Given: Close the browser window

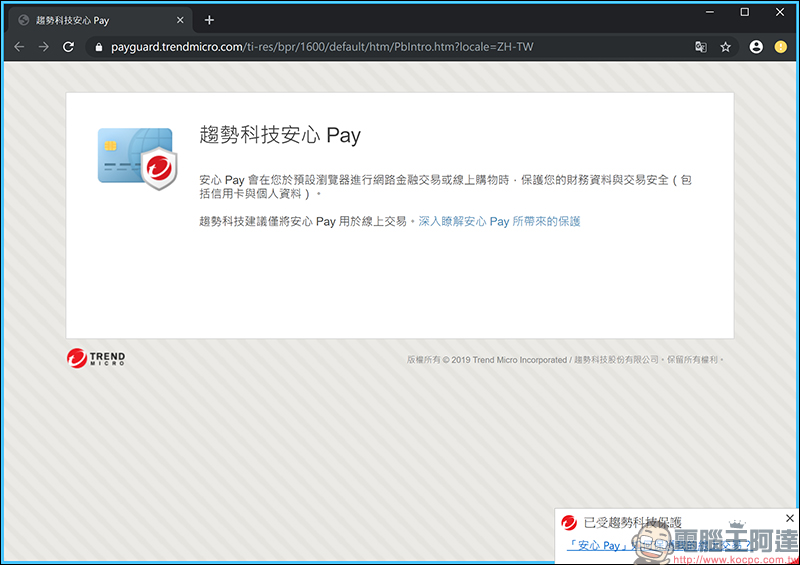Looking at the screenshot, I should point(780,12).
